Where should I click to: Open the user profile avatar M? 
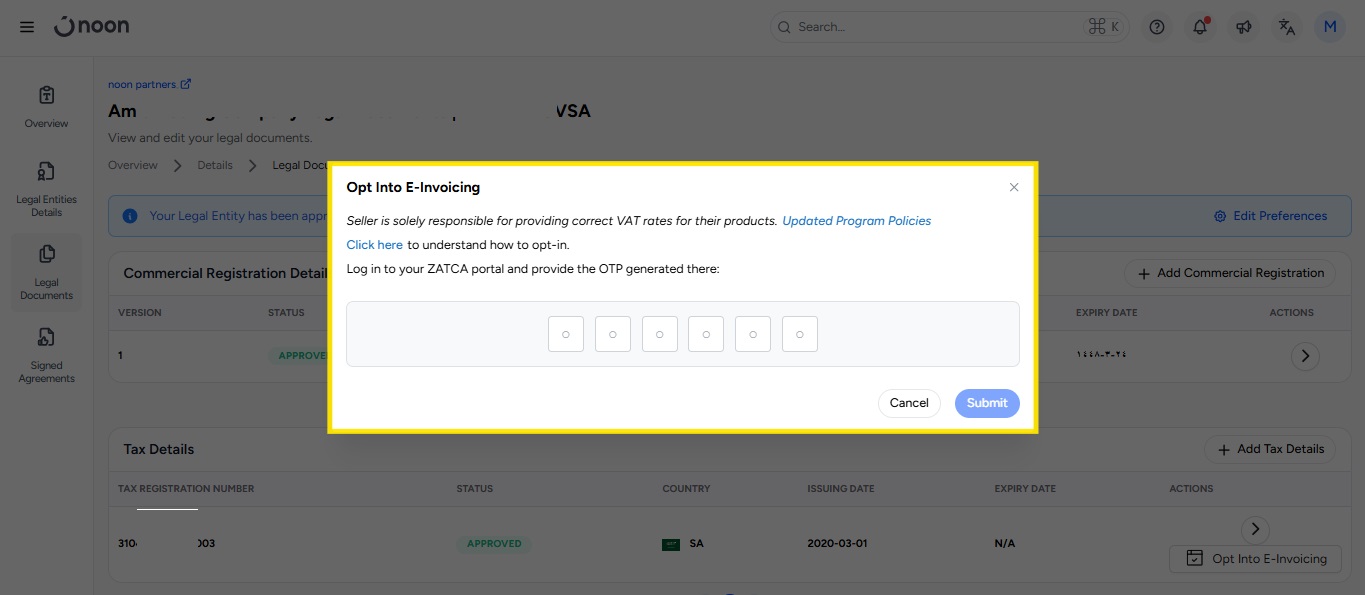(x=1330, y=27)
